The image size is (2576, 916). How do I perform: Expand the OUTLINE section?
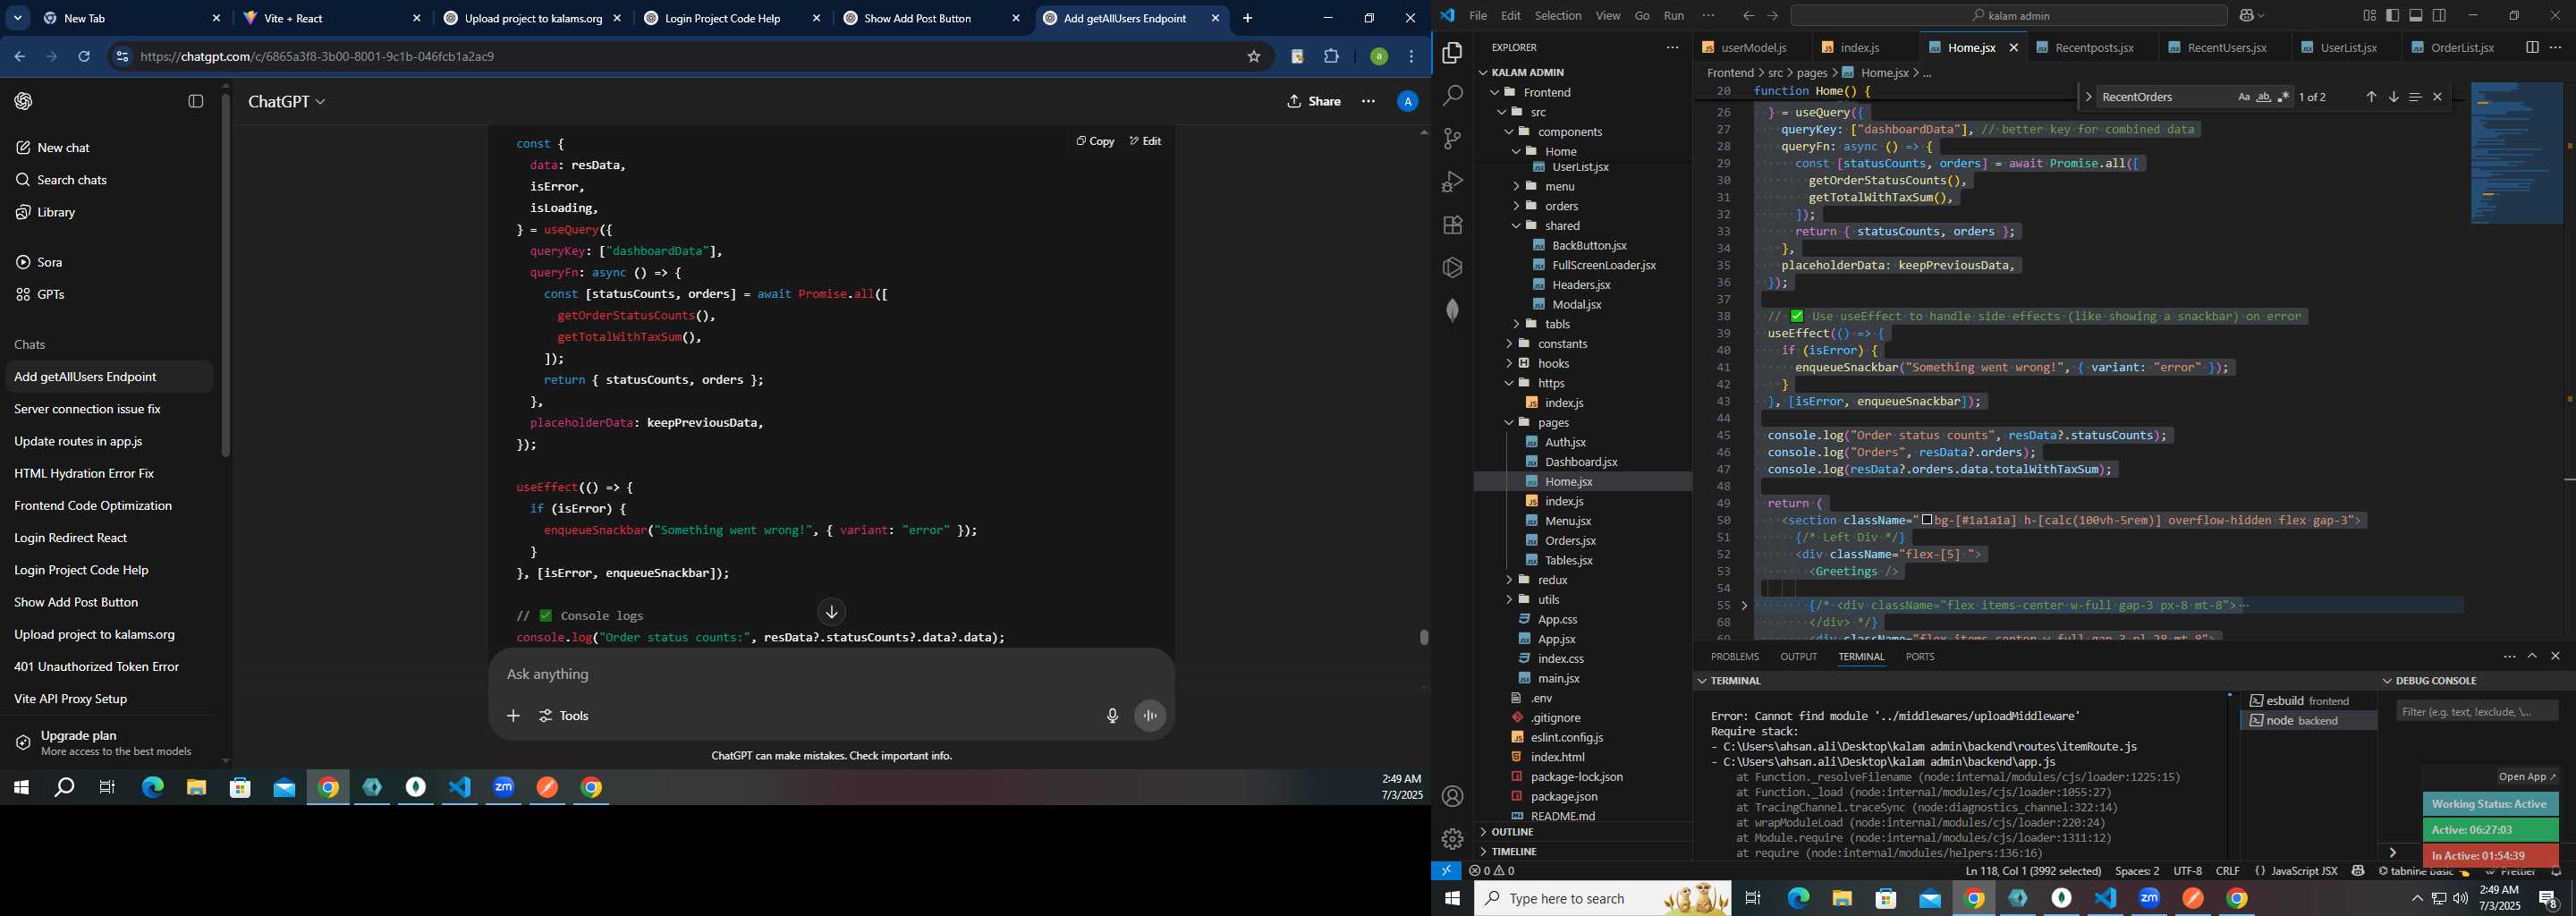click(x=1513, y=832)
